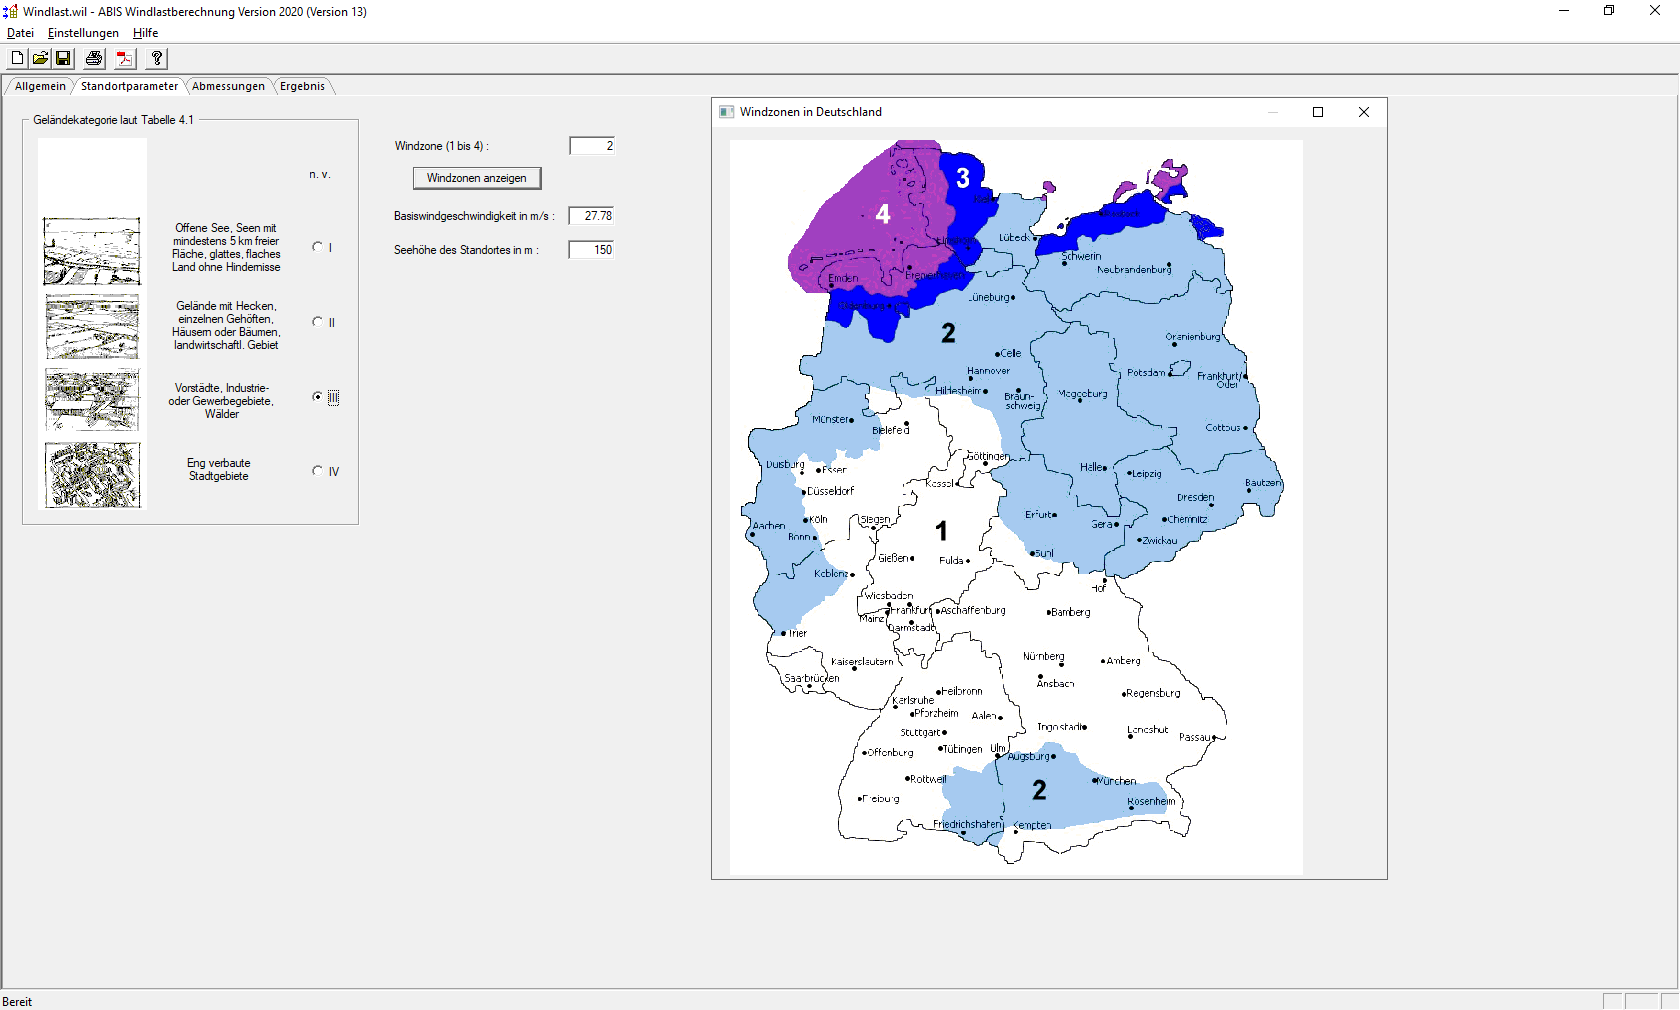
Task: Click purple wind zone 4 on map
Action: pyautogui.click(x=883, y=214)
